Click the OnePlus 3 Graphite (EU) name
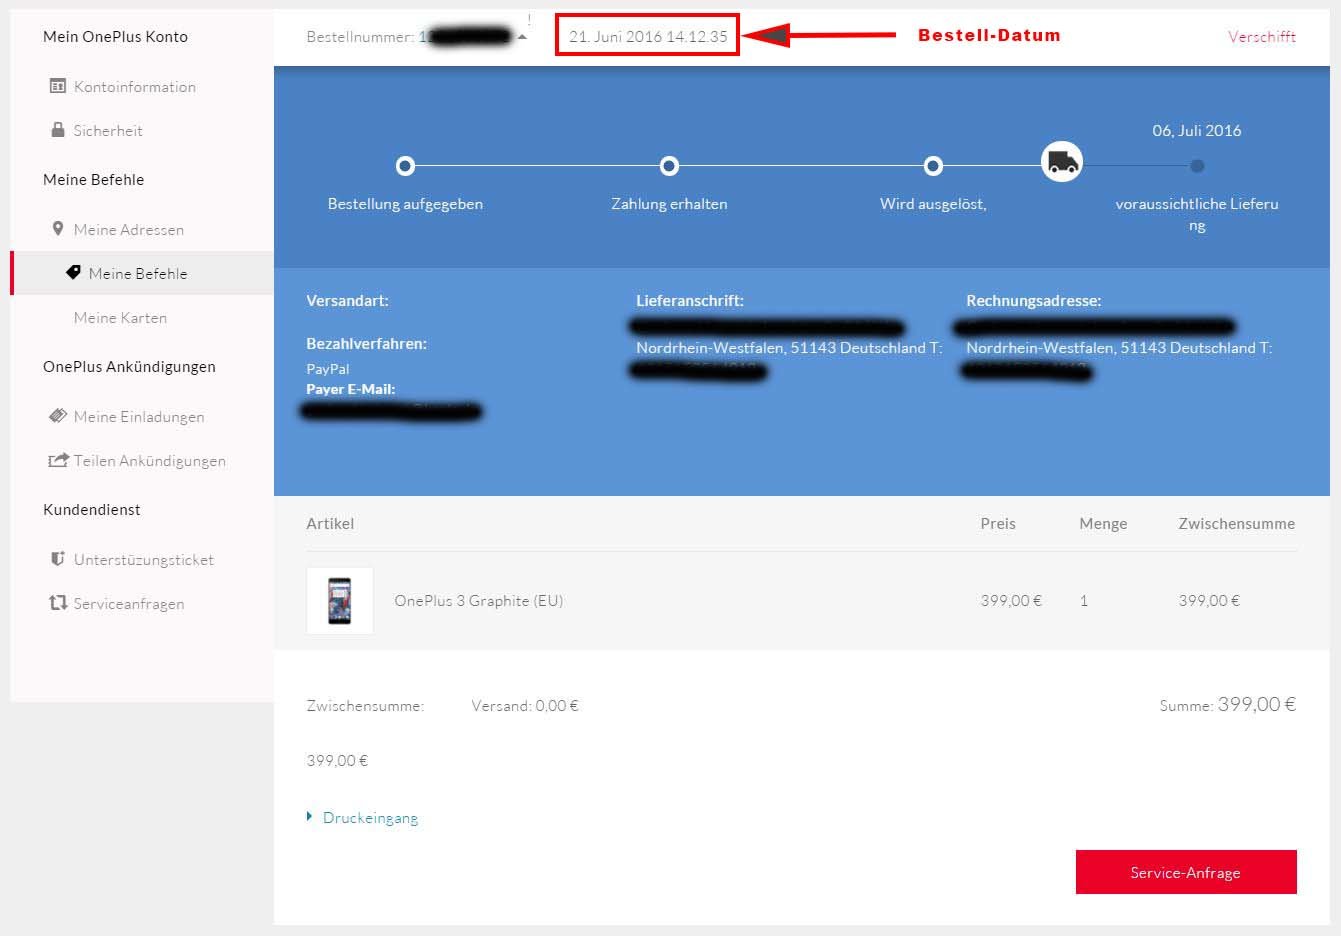 [x=479, y=601]
